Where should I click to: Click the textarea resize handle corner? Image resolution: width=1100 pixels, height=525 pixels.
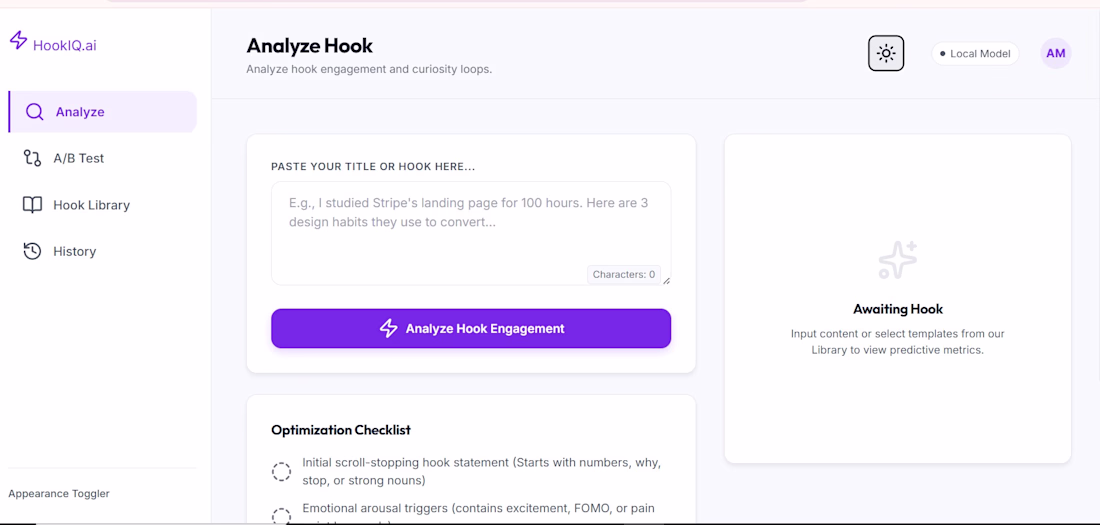(666, 281)
